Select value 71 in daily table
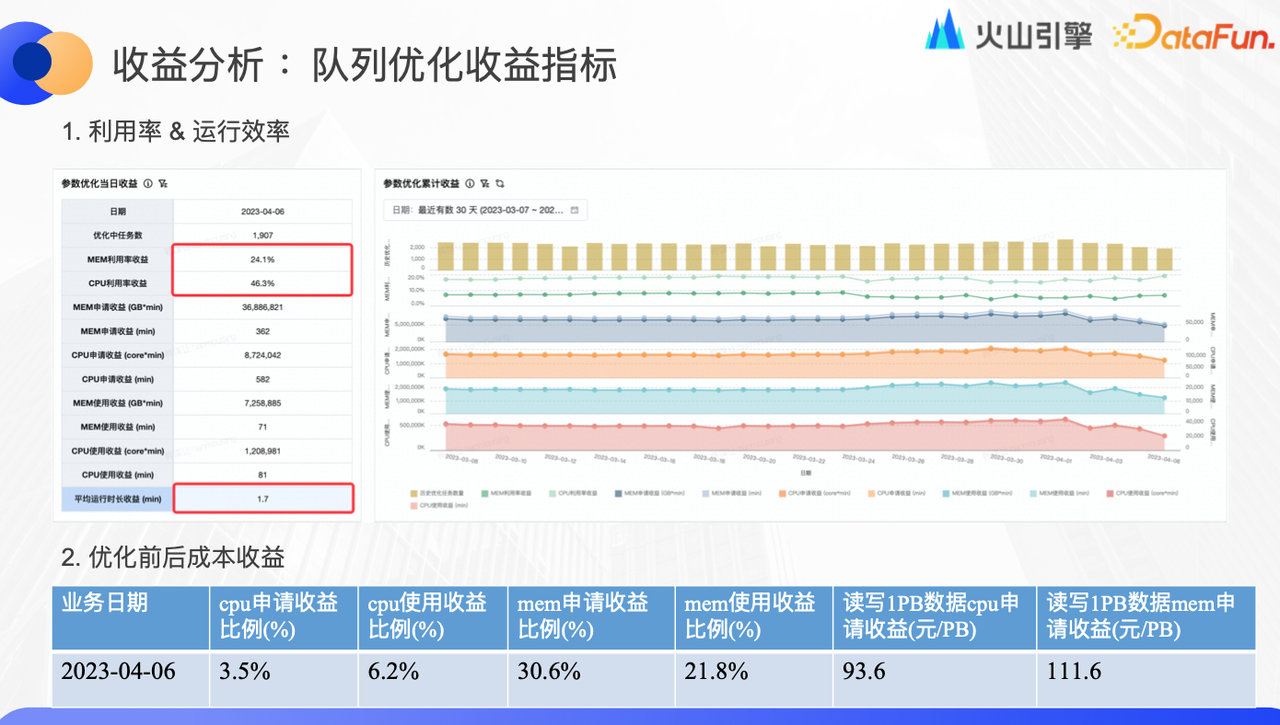This screenshot has height=725, width=1280. coord(264,427)
